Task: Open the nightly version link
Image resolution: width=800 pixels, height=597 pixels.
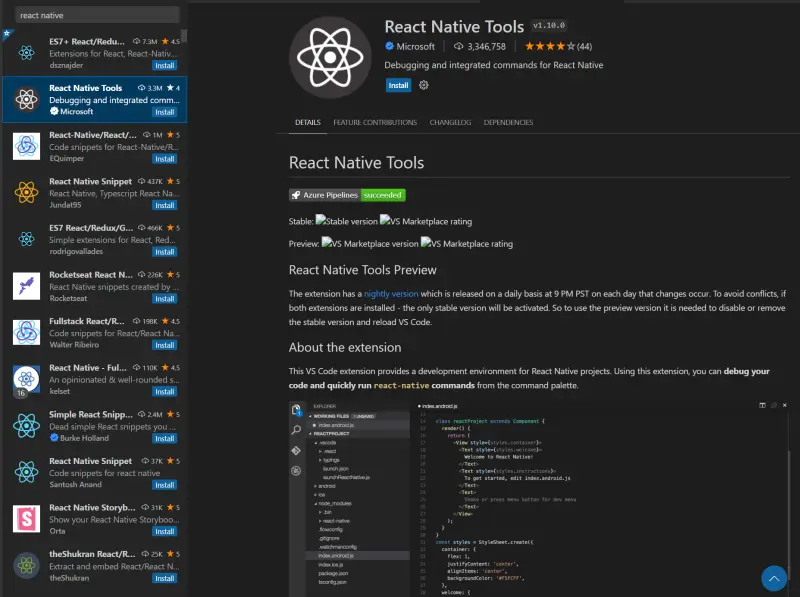Action: (391, 294)
